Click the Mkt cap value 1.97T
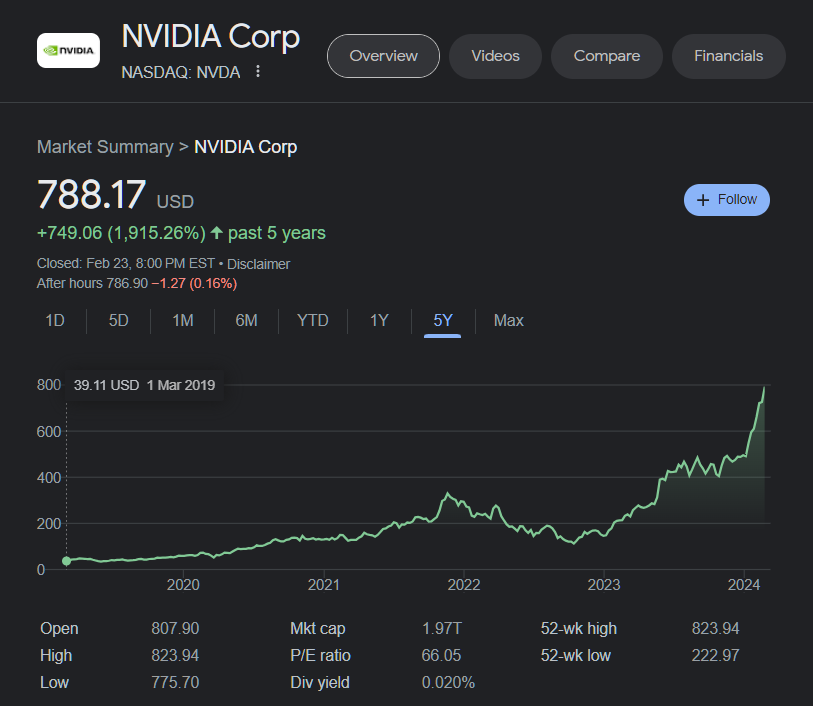Screen dimensions: 813x706 442,628
